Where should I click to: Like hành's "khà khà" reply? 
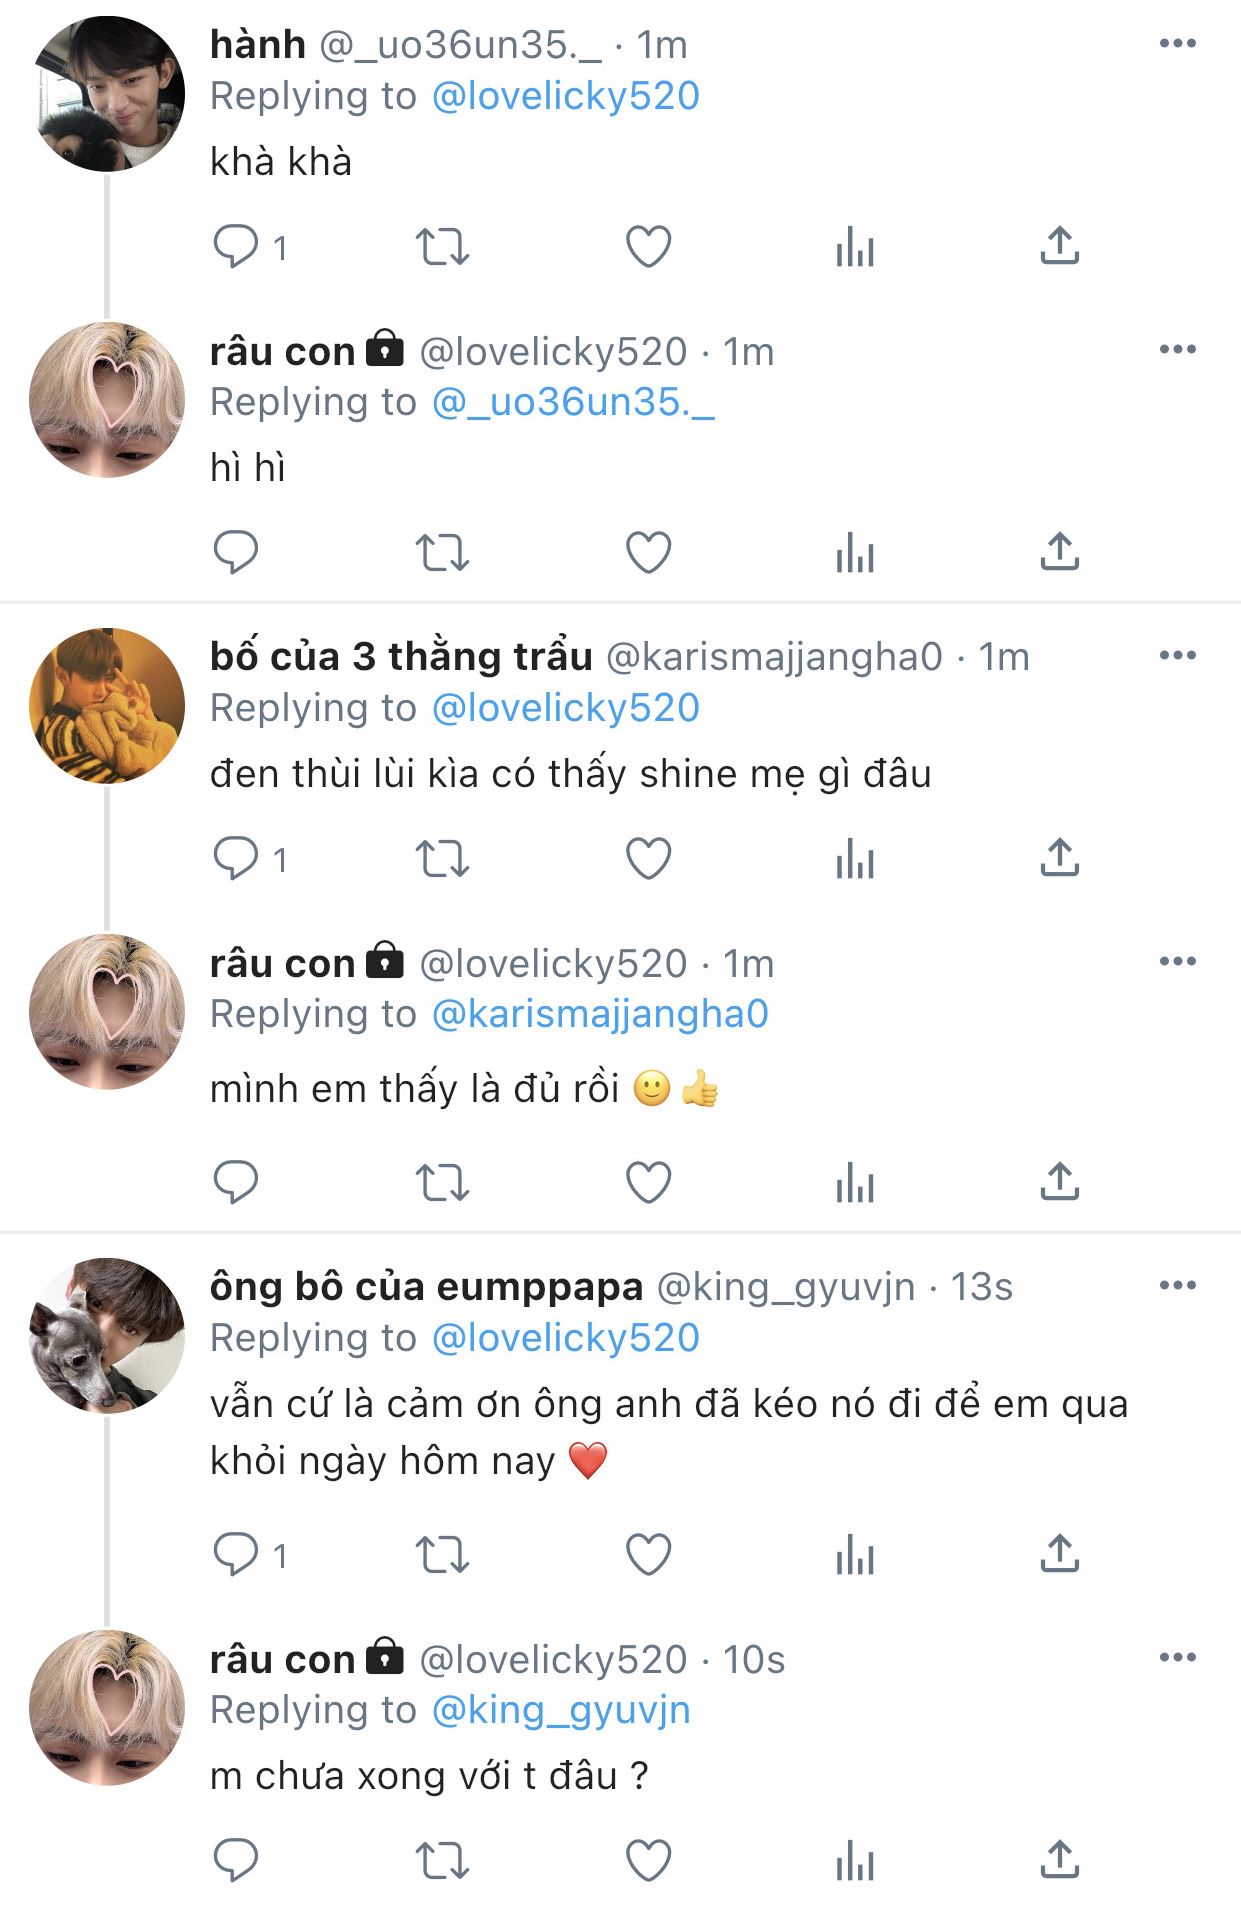coord(648,247)
